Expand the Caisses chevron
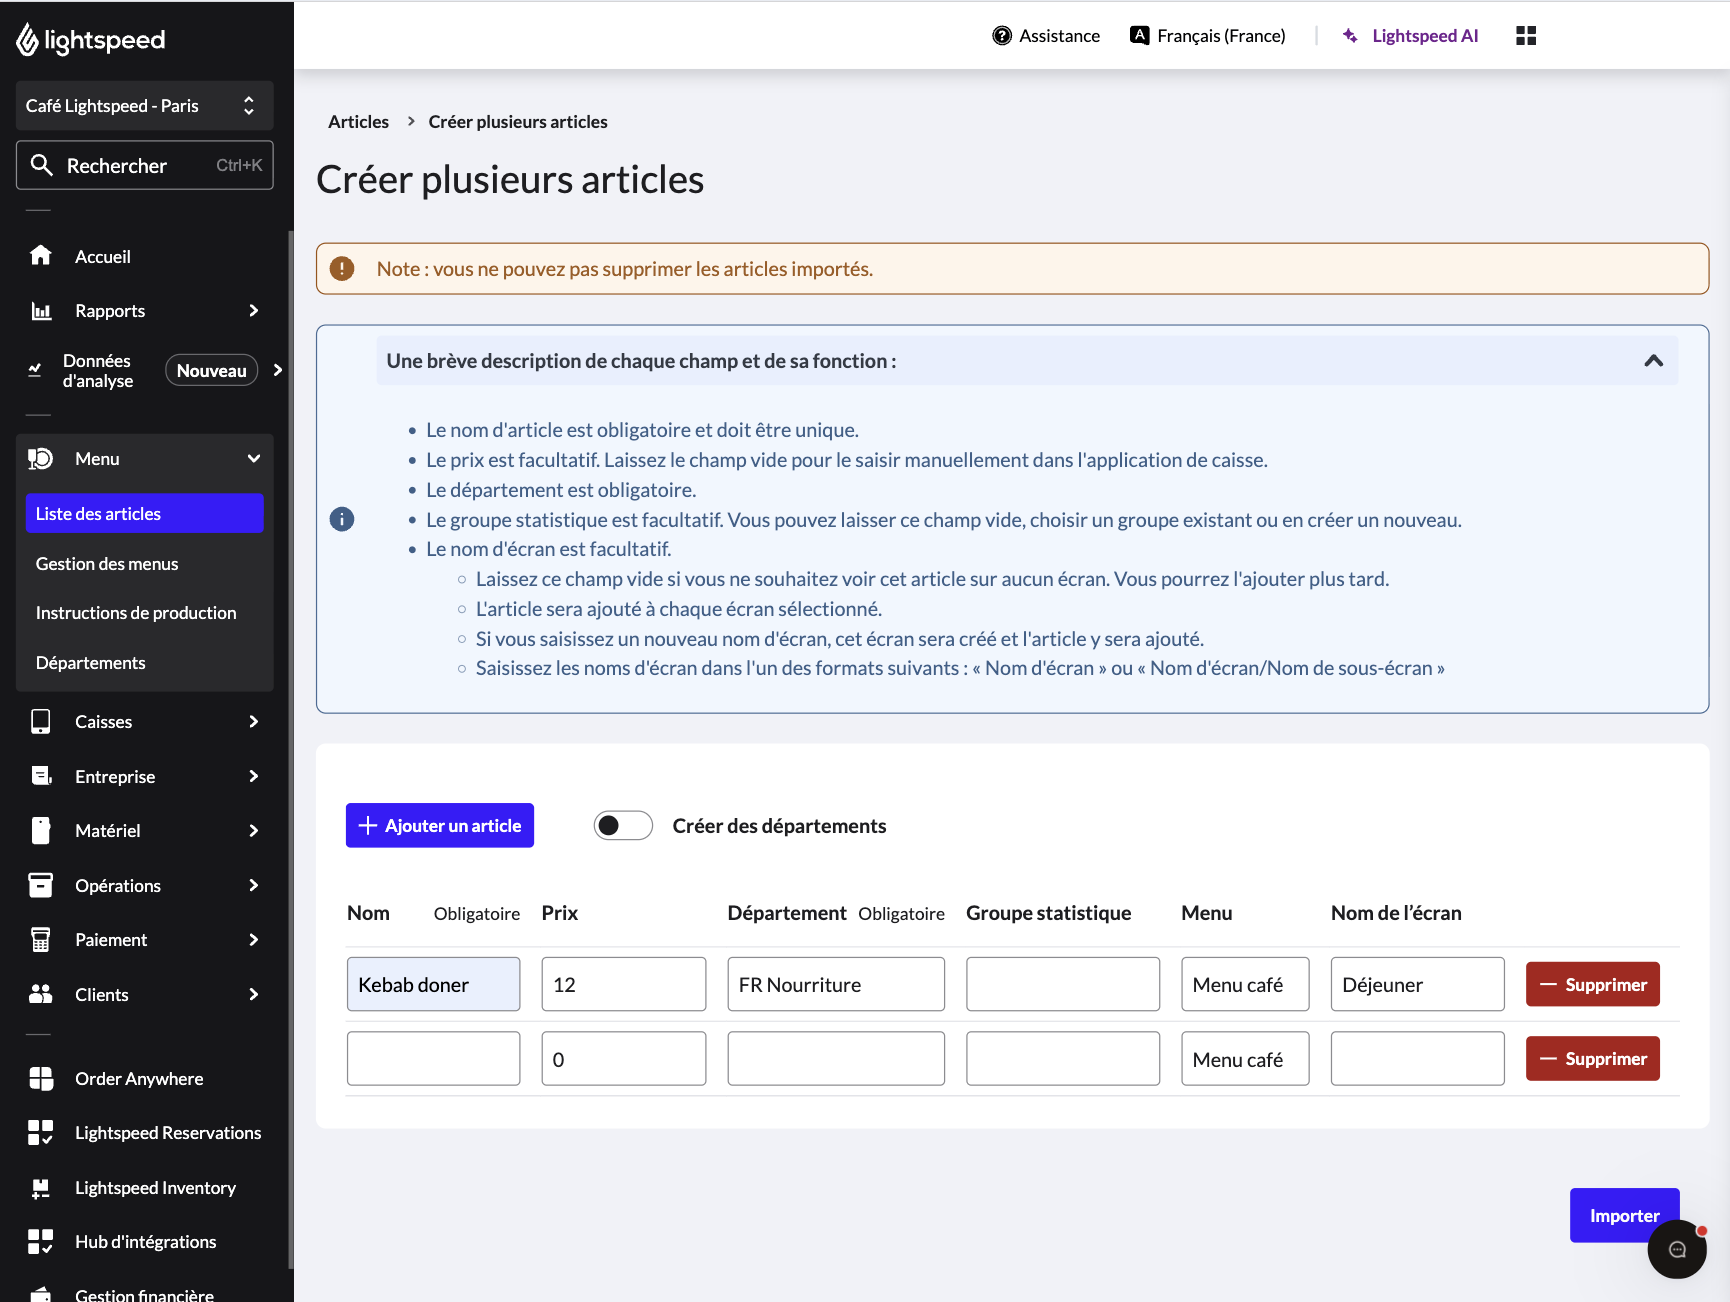The width and height of the screenshot is (1730, 1302). tap(254, 722)
